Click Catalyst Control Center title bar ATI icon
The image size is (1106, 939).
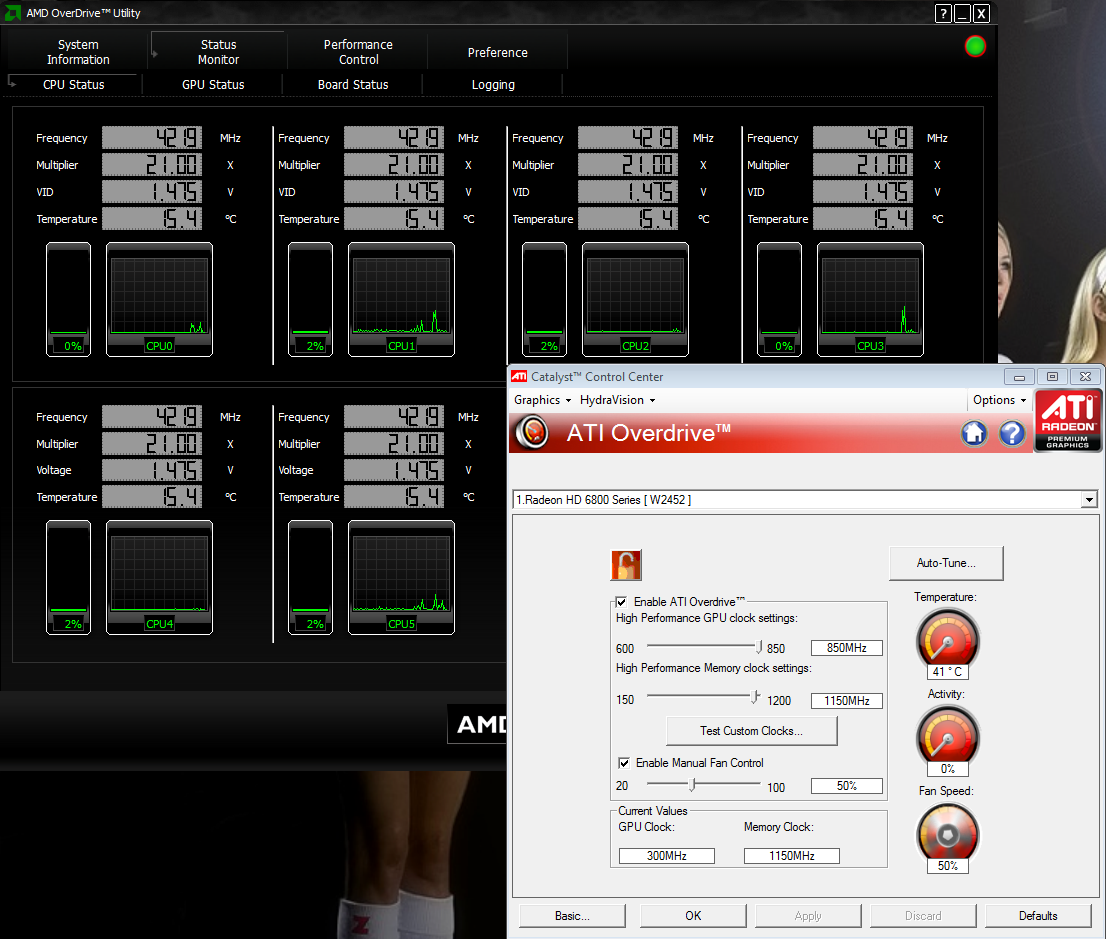[x=519, y=377]
